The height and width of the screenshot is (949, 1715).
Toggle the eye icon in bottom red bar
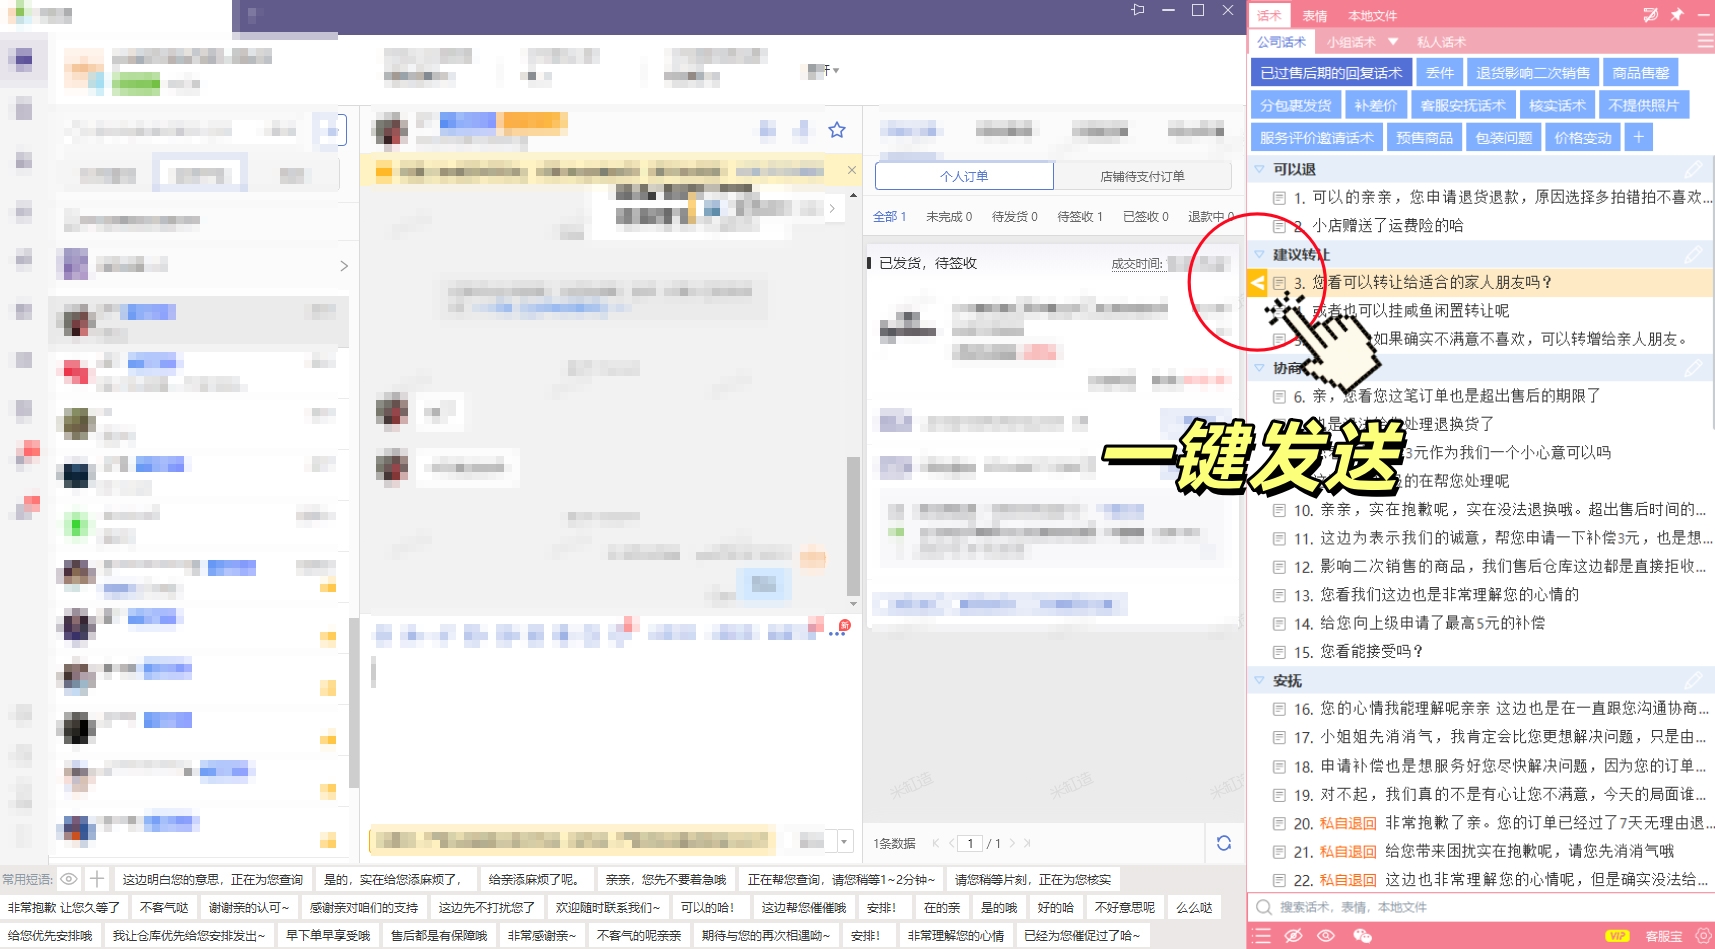pos(1326,936)
